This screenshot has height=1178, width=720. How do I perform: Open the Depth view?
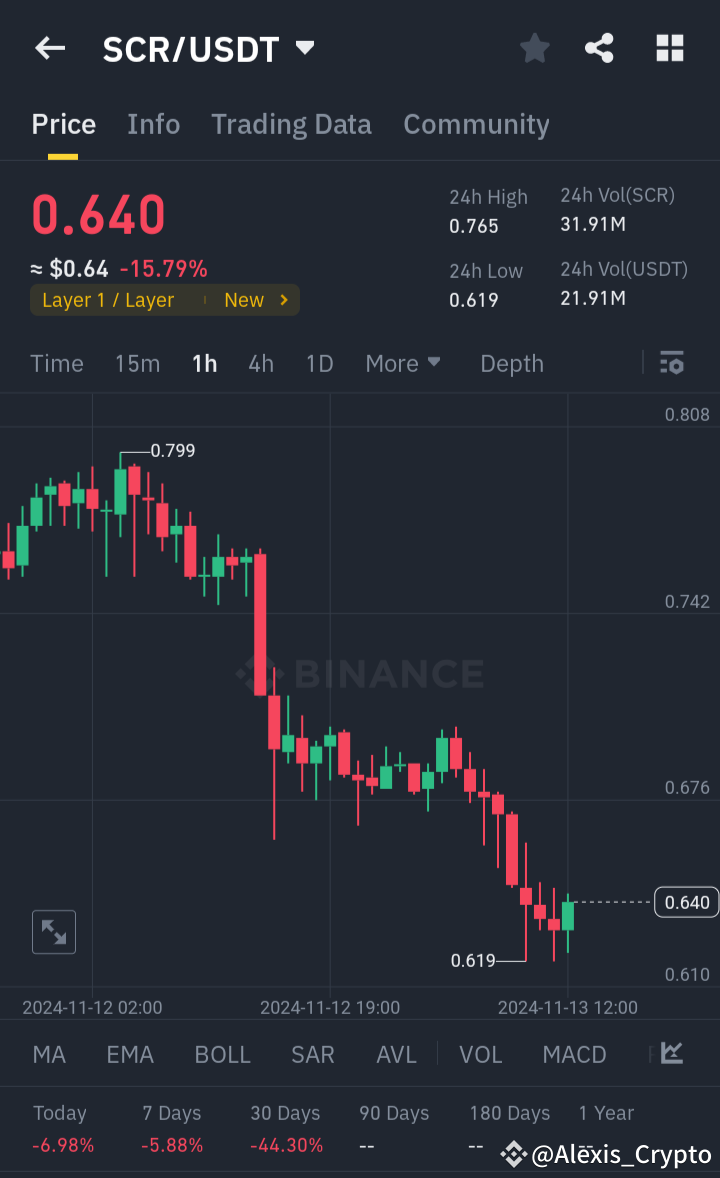click(x=511, y=363)
